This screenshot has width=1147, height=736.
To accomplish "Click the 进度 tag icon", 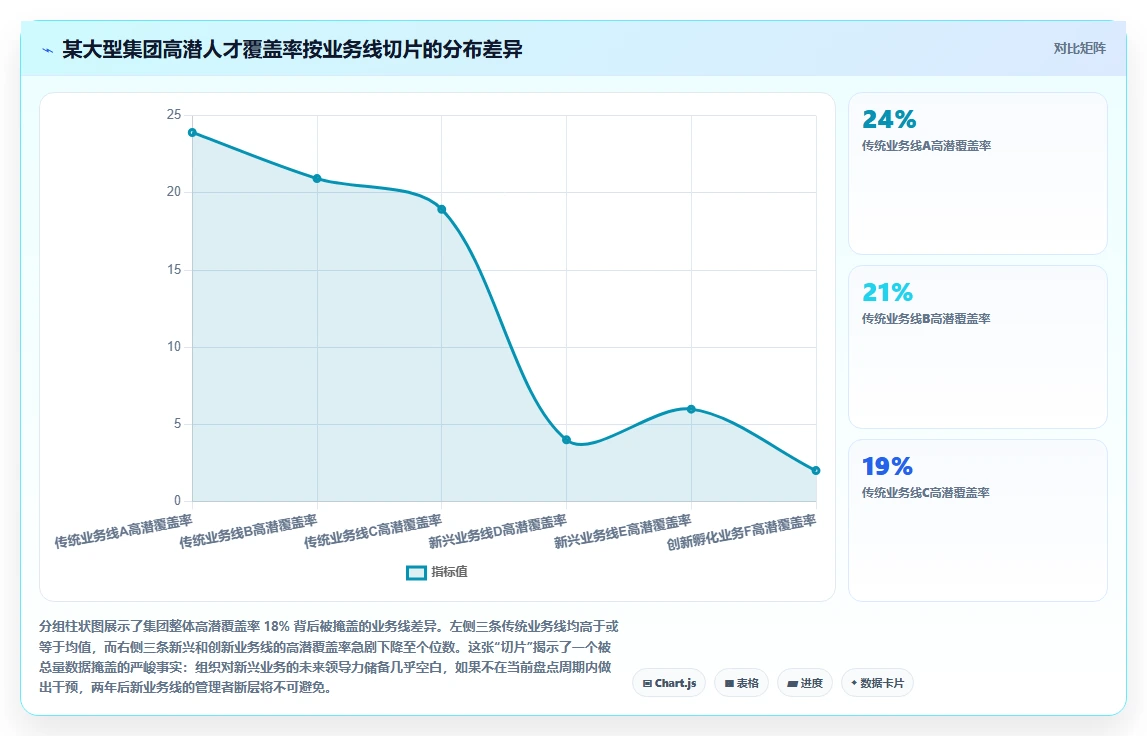I will coord(792,683).
